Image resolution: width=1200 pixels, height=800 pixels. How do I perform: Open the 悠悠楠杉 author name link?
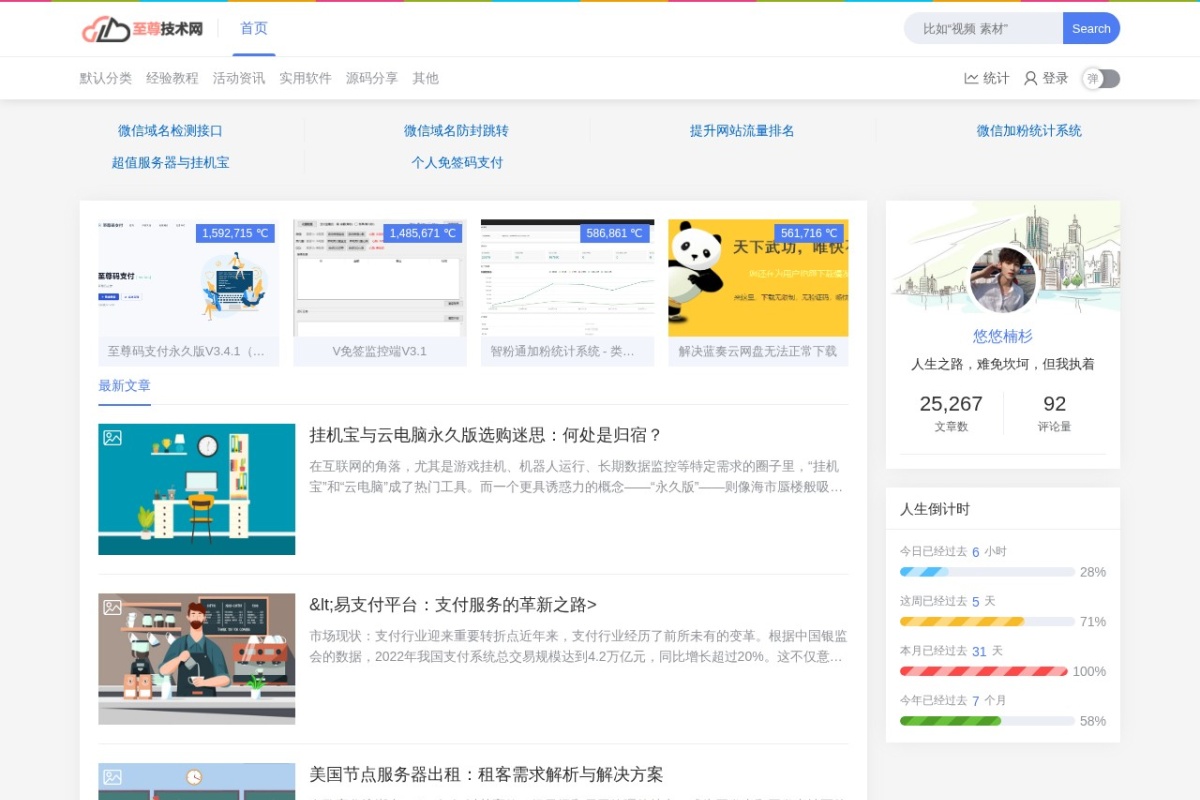[1003, 336]
